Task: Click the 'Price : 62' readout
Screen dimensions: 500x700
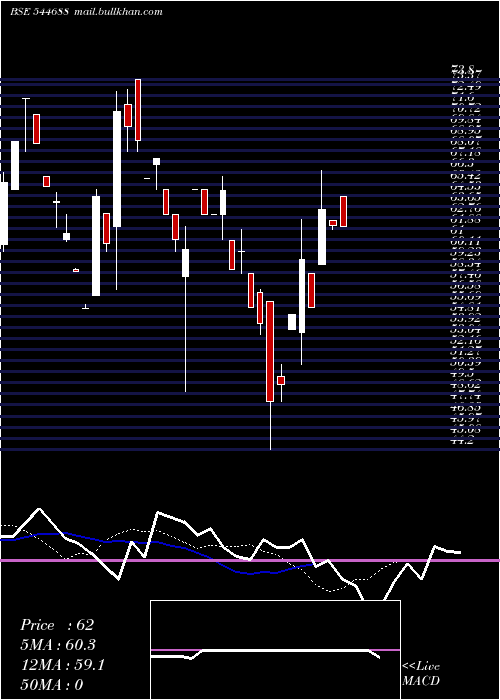Action: click(x=57, y=625)
